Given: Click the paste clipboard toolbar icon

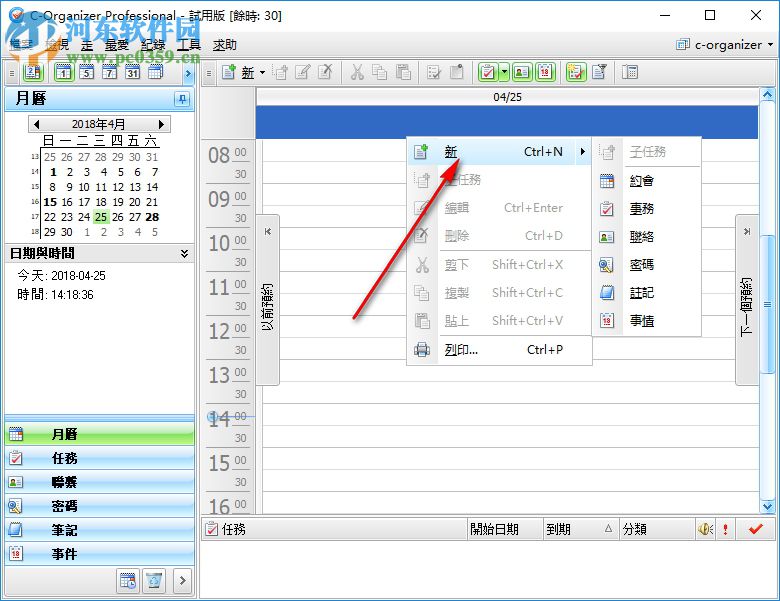Looking at the screenshot, I should [x=402, y=73].
